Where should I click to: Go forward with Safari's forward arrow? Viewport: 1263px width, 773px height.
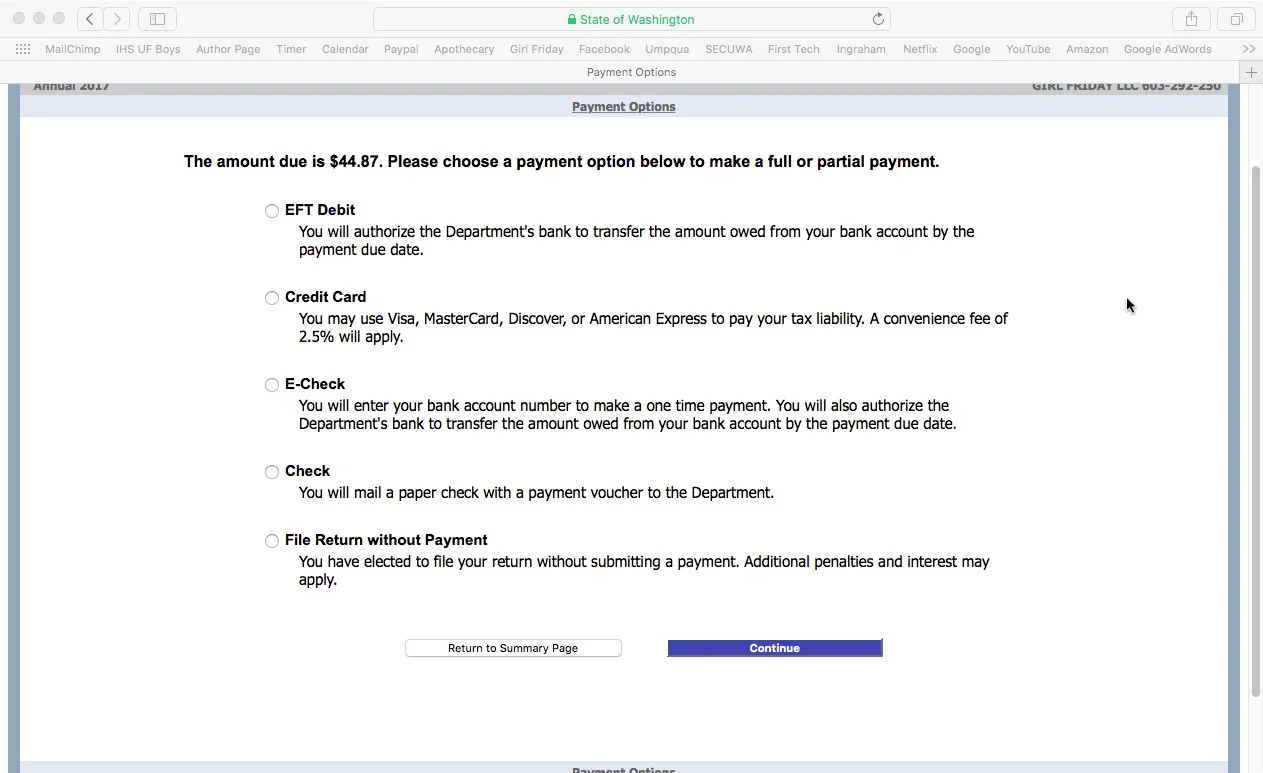click(x=116, y=19)
